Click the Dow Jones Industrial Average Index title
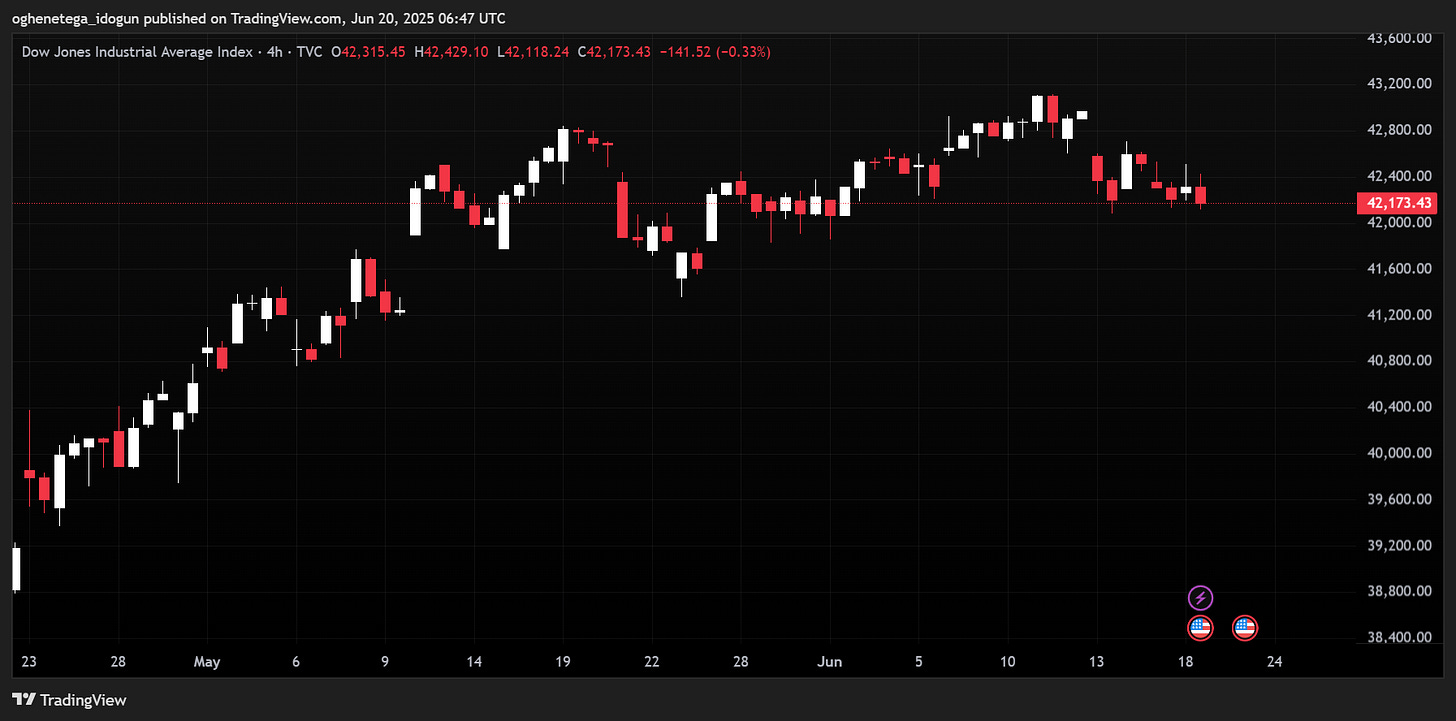The image size is (1456, 721). pyautogui.click(x=137, y=51)
